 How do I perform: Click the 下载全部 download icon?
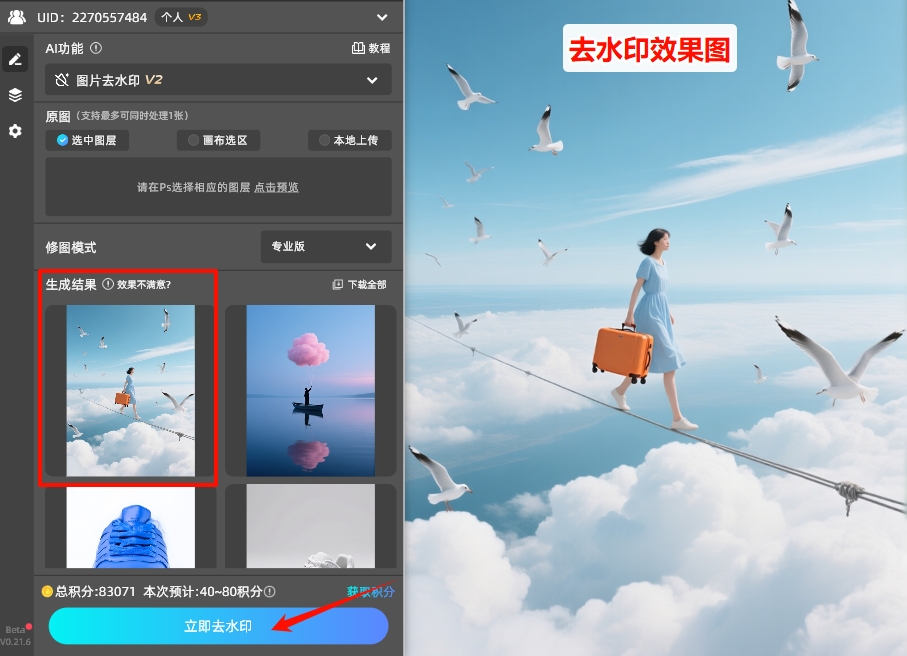click(337, 283)
